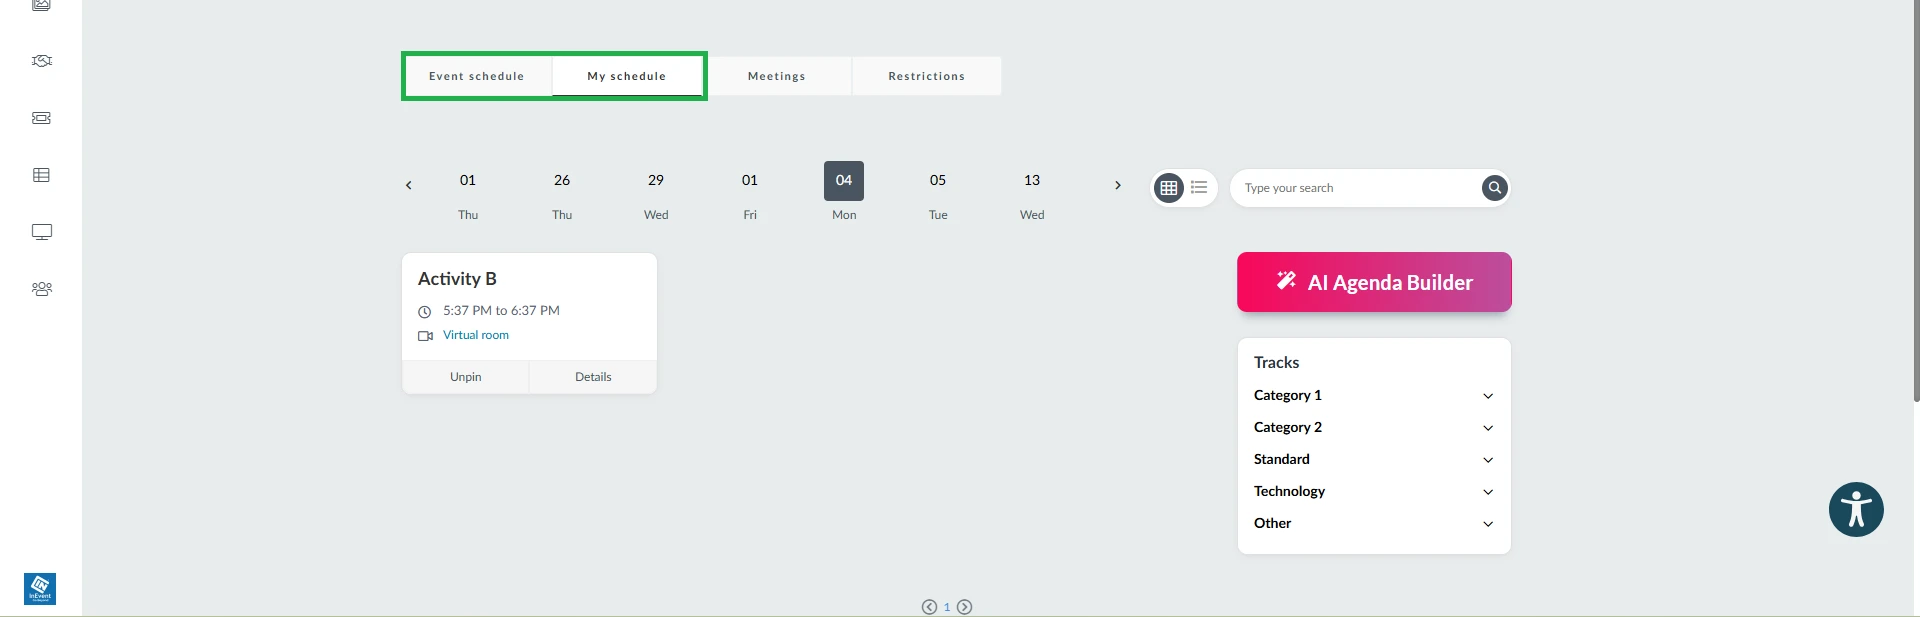Open the Meetings tab
This screenshot has width=1920, height=617.
(777, 76)
